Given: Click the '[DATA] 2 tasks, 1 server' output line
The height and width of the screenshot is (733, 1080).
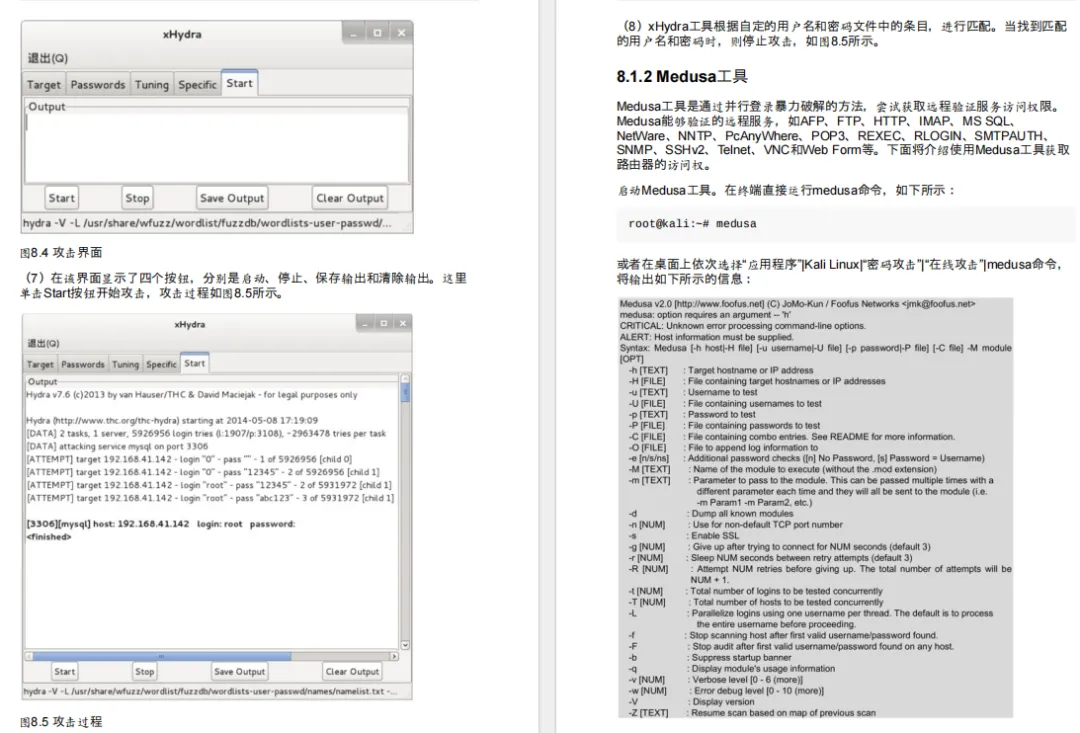Looking at the screenshot, I should (206, 433).
